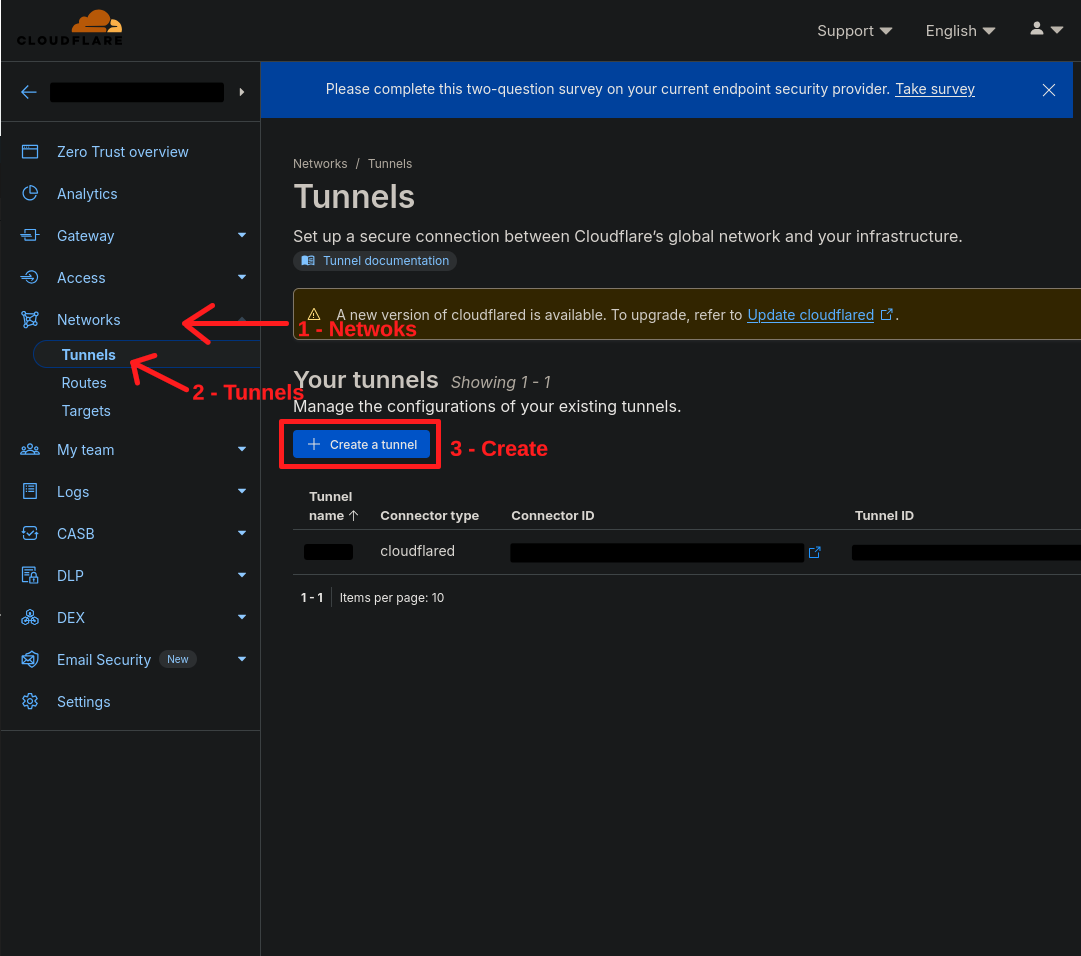The height and width of the screenshot is (956, 1081).
Task: Open Tunnel documentation link
Action: pyautogui.click(x=375, y=261)
